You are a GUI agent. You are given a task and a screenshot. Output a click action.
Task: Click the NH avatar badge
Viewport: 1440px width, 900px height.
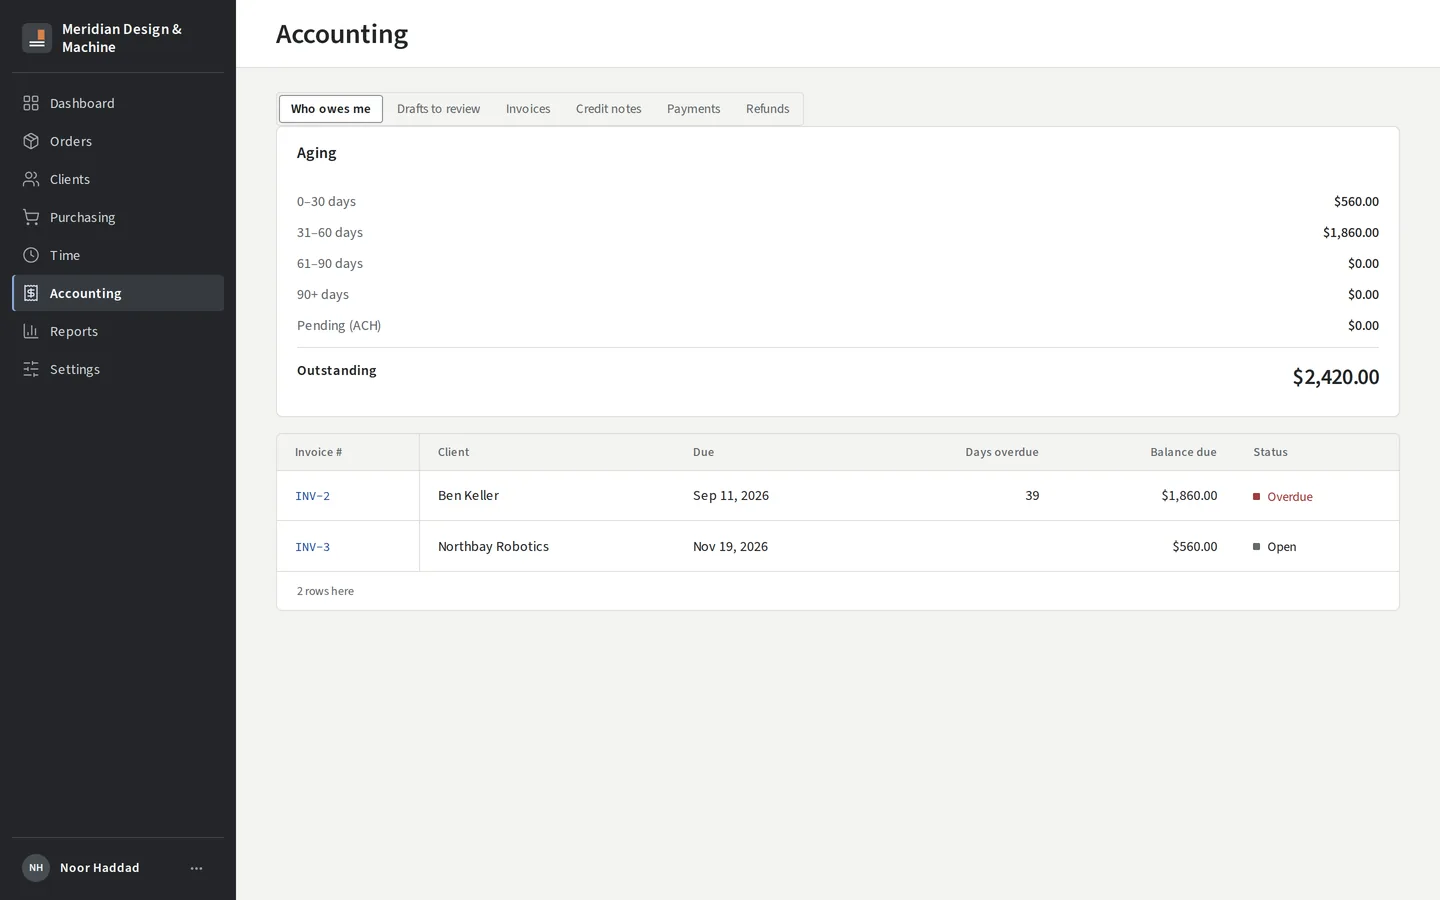pyautogui.click(x=36, y=868)
